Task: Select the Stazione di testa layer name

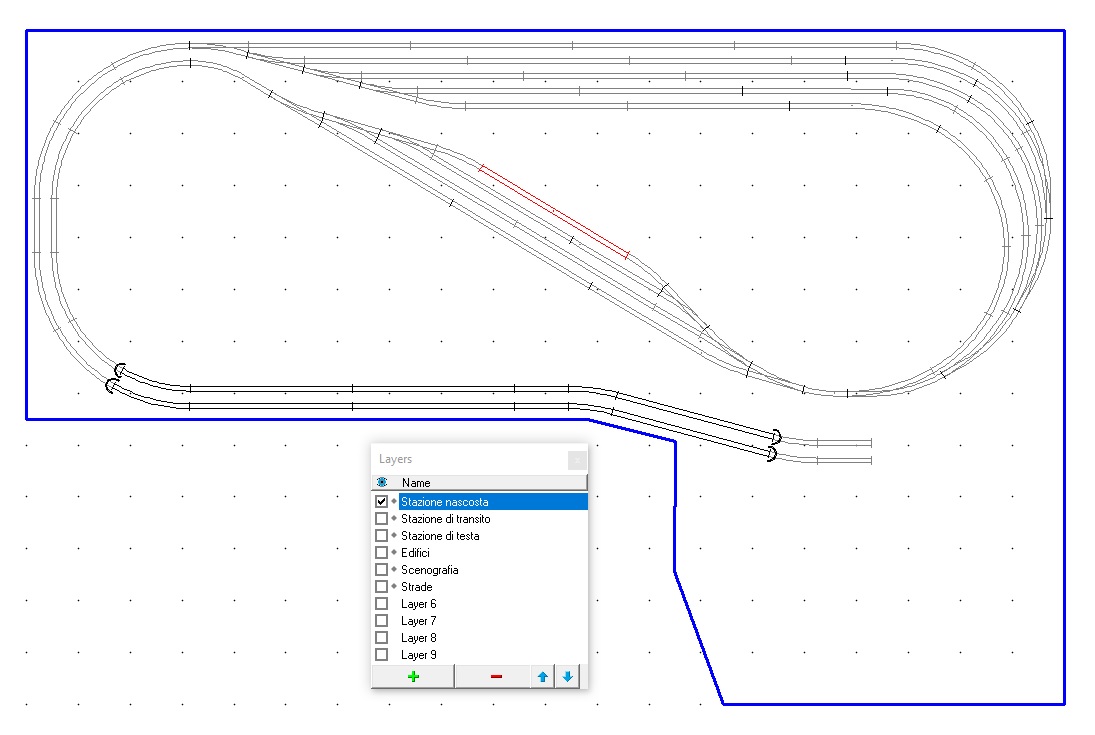Action: click(x=440, y=536)
